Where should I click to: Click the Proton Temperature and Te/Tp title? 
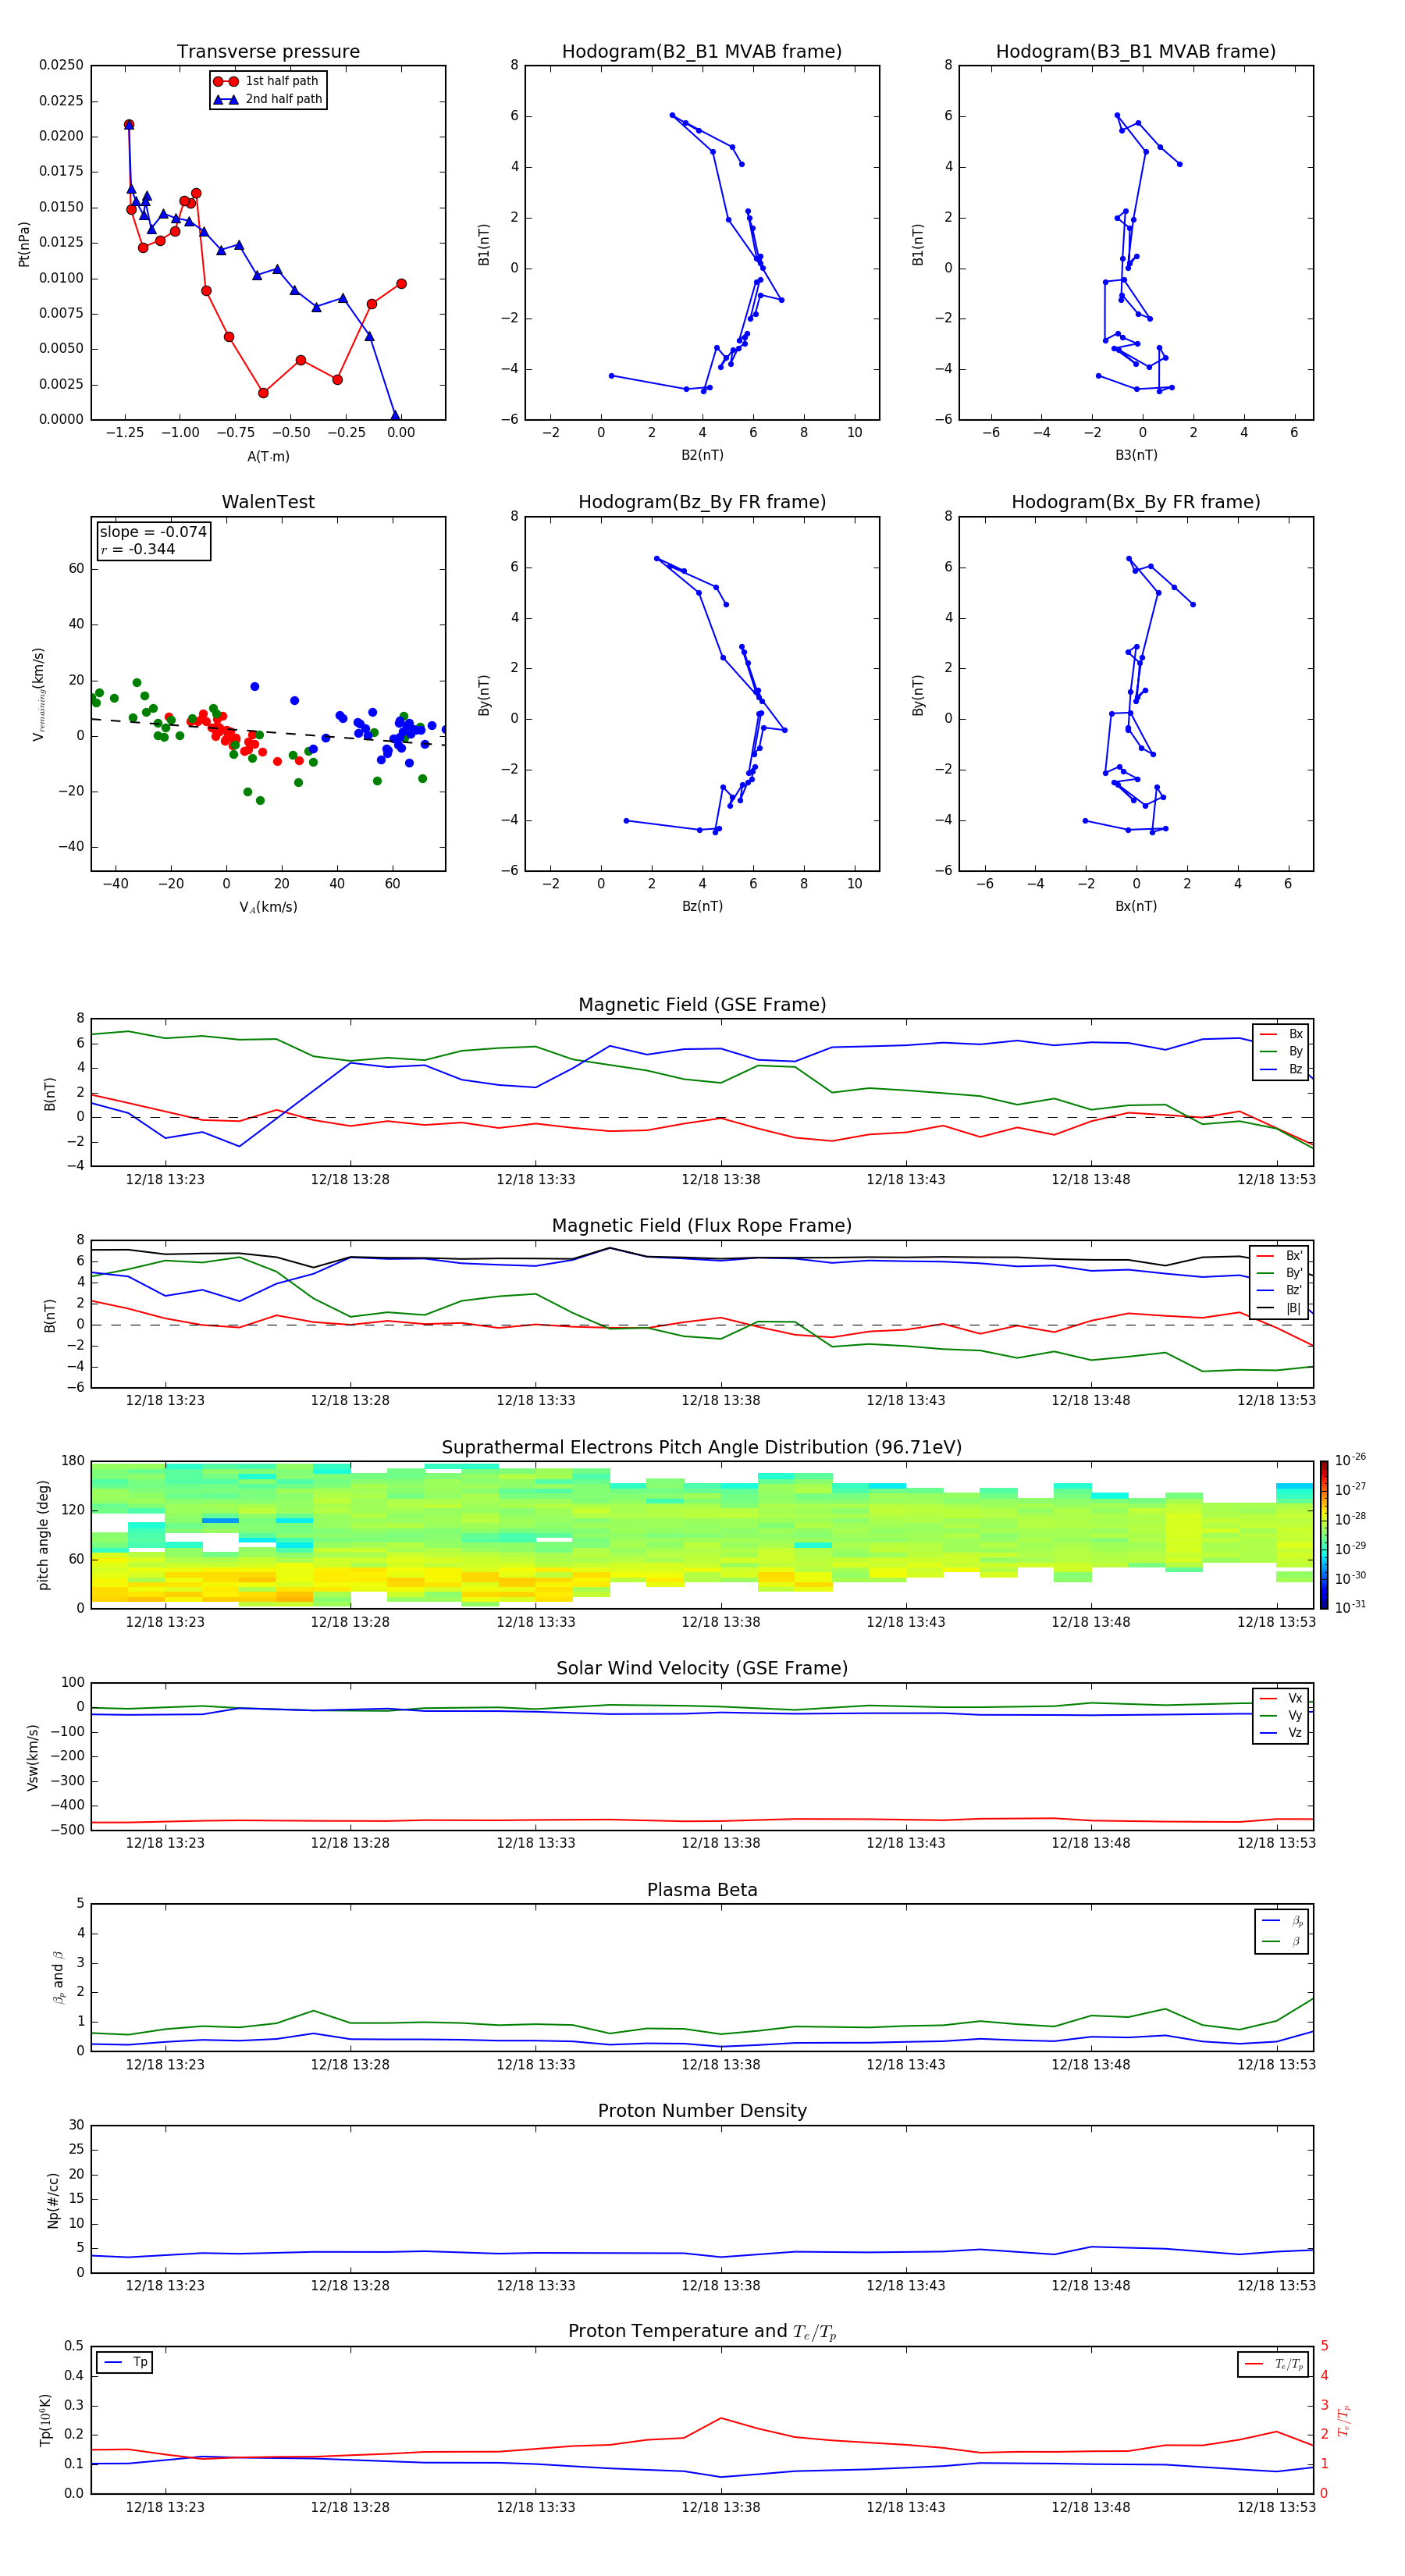point(702,2332)
